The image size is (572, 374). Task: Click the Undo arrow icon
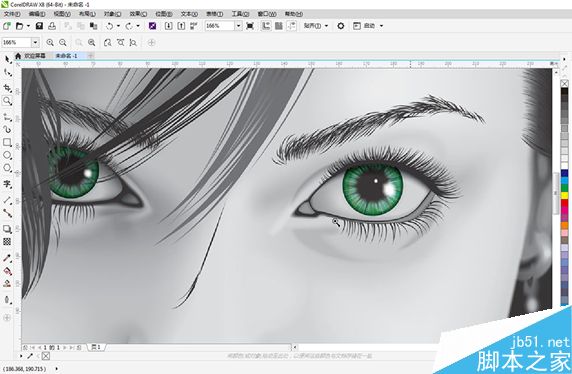(x=109, y=26)
